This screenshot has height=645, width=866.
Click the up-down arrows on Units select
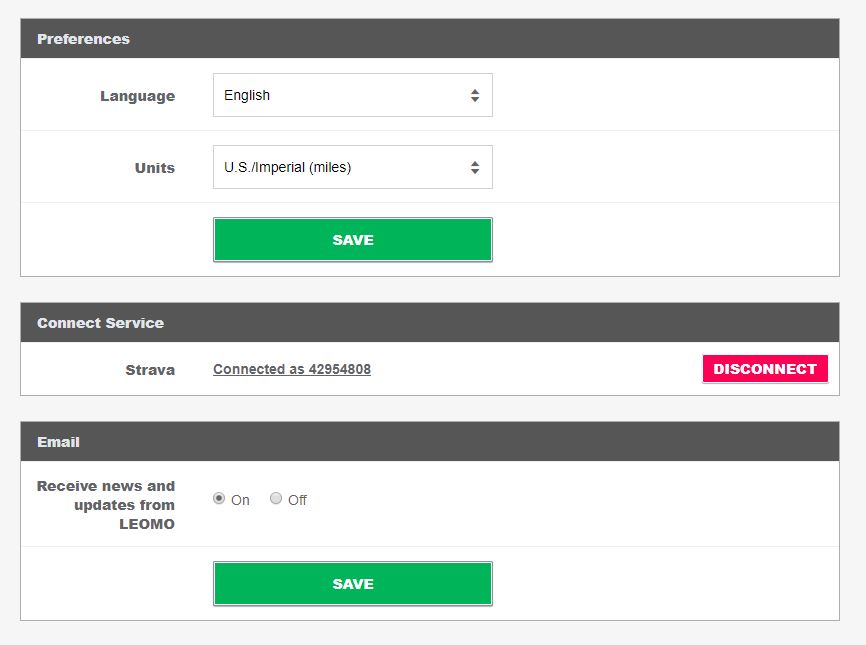point(475,168)
